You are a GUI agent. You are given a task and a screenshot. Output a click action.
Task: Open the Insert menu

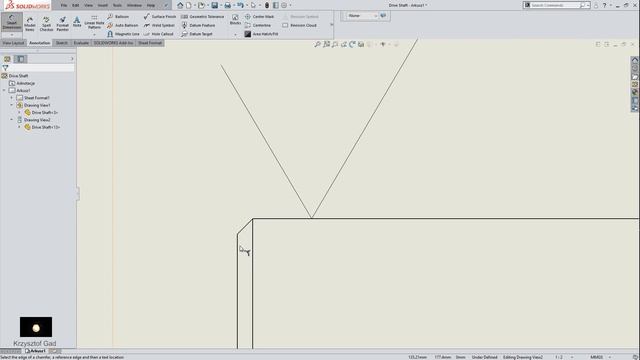pos(102,5)
